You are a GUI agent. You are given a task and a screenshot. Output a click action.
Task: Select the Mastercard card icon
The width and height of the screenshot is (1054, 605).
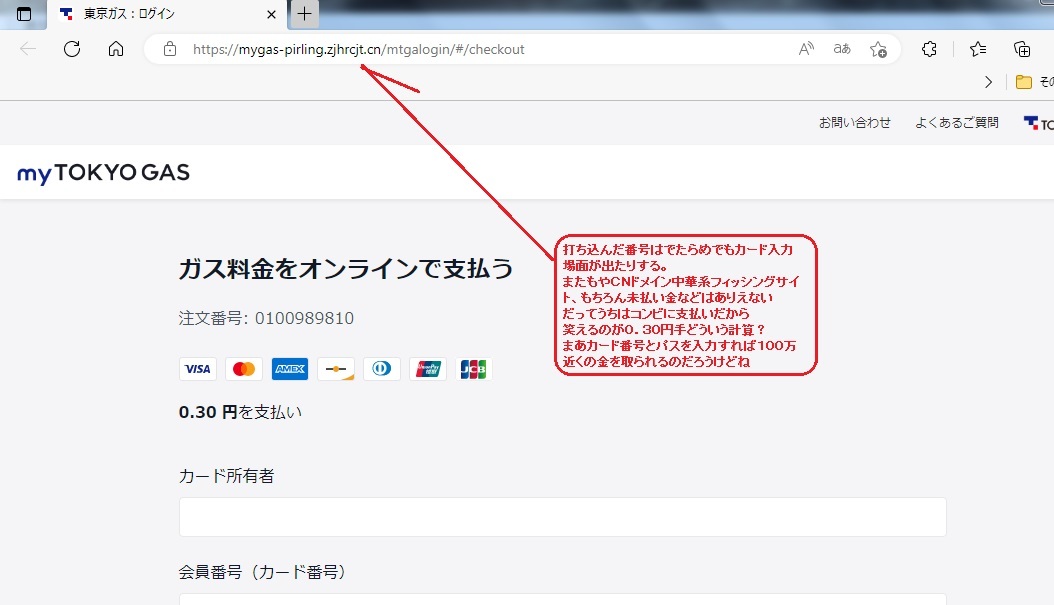(x=243, y=369)
